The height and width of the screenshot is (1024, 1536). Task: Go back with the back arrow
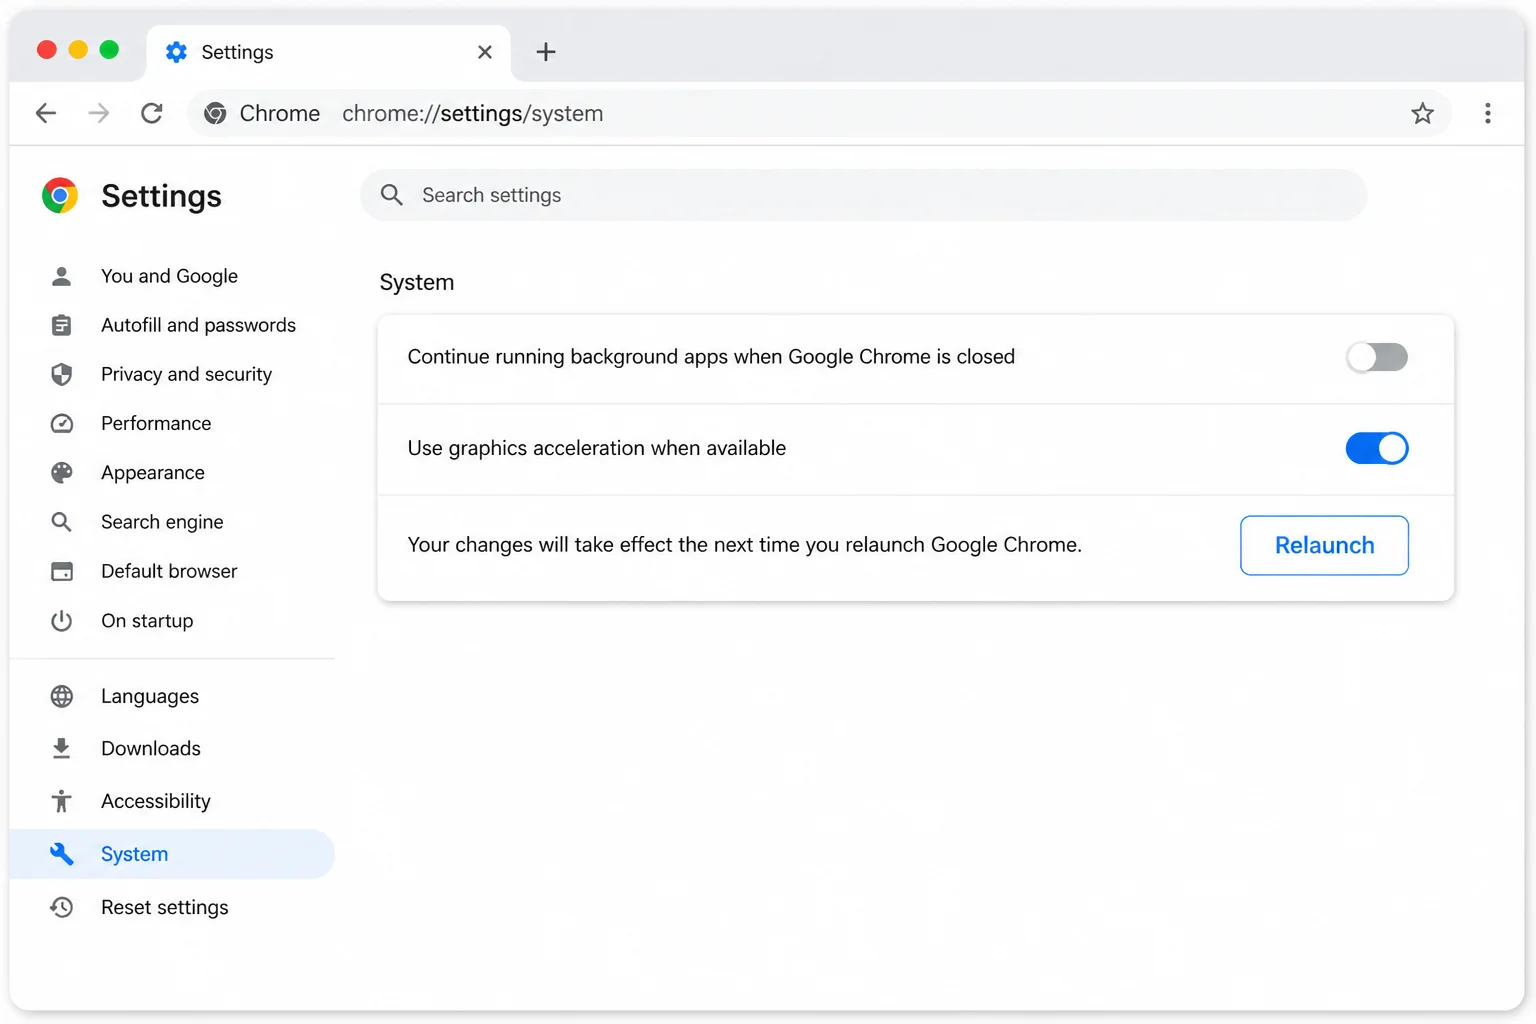[x=46, y=113]
